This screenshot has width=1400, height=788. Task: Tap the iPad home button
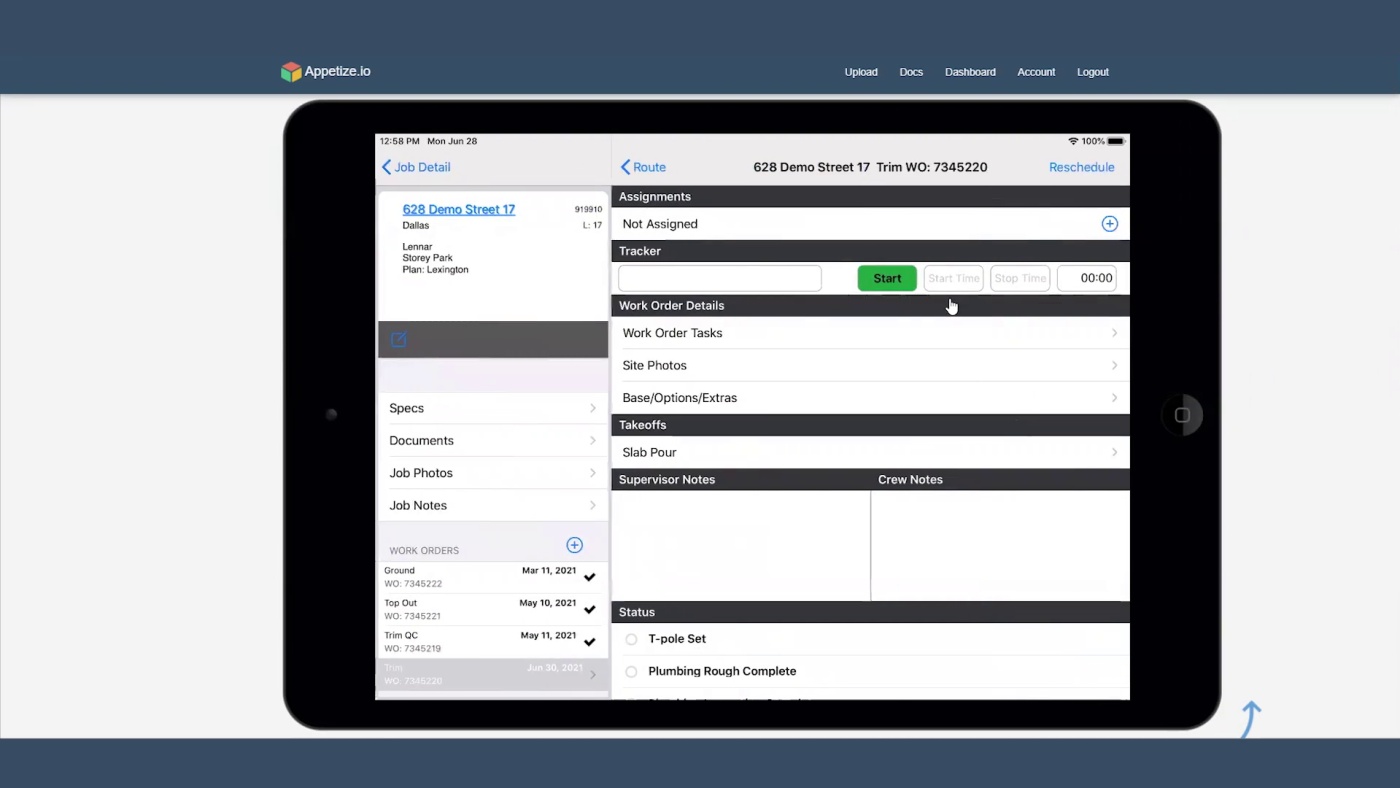(1182, 415)
